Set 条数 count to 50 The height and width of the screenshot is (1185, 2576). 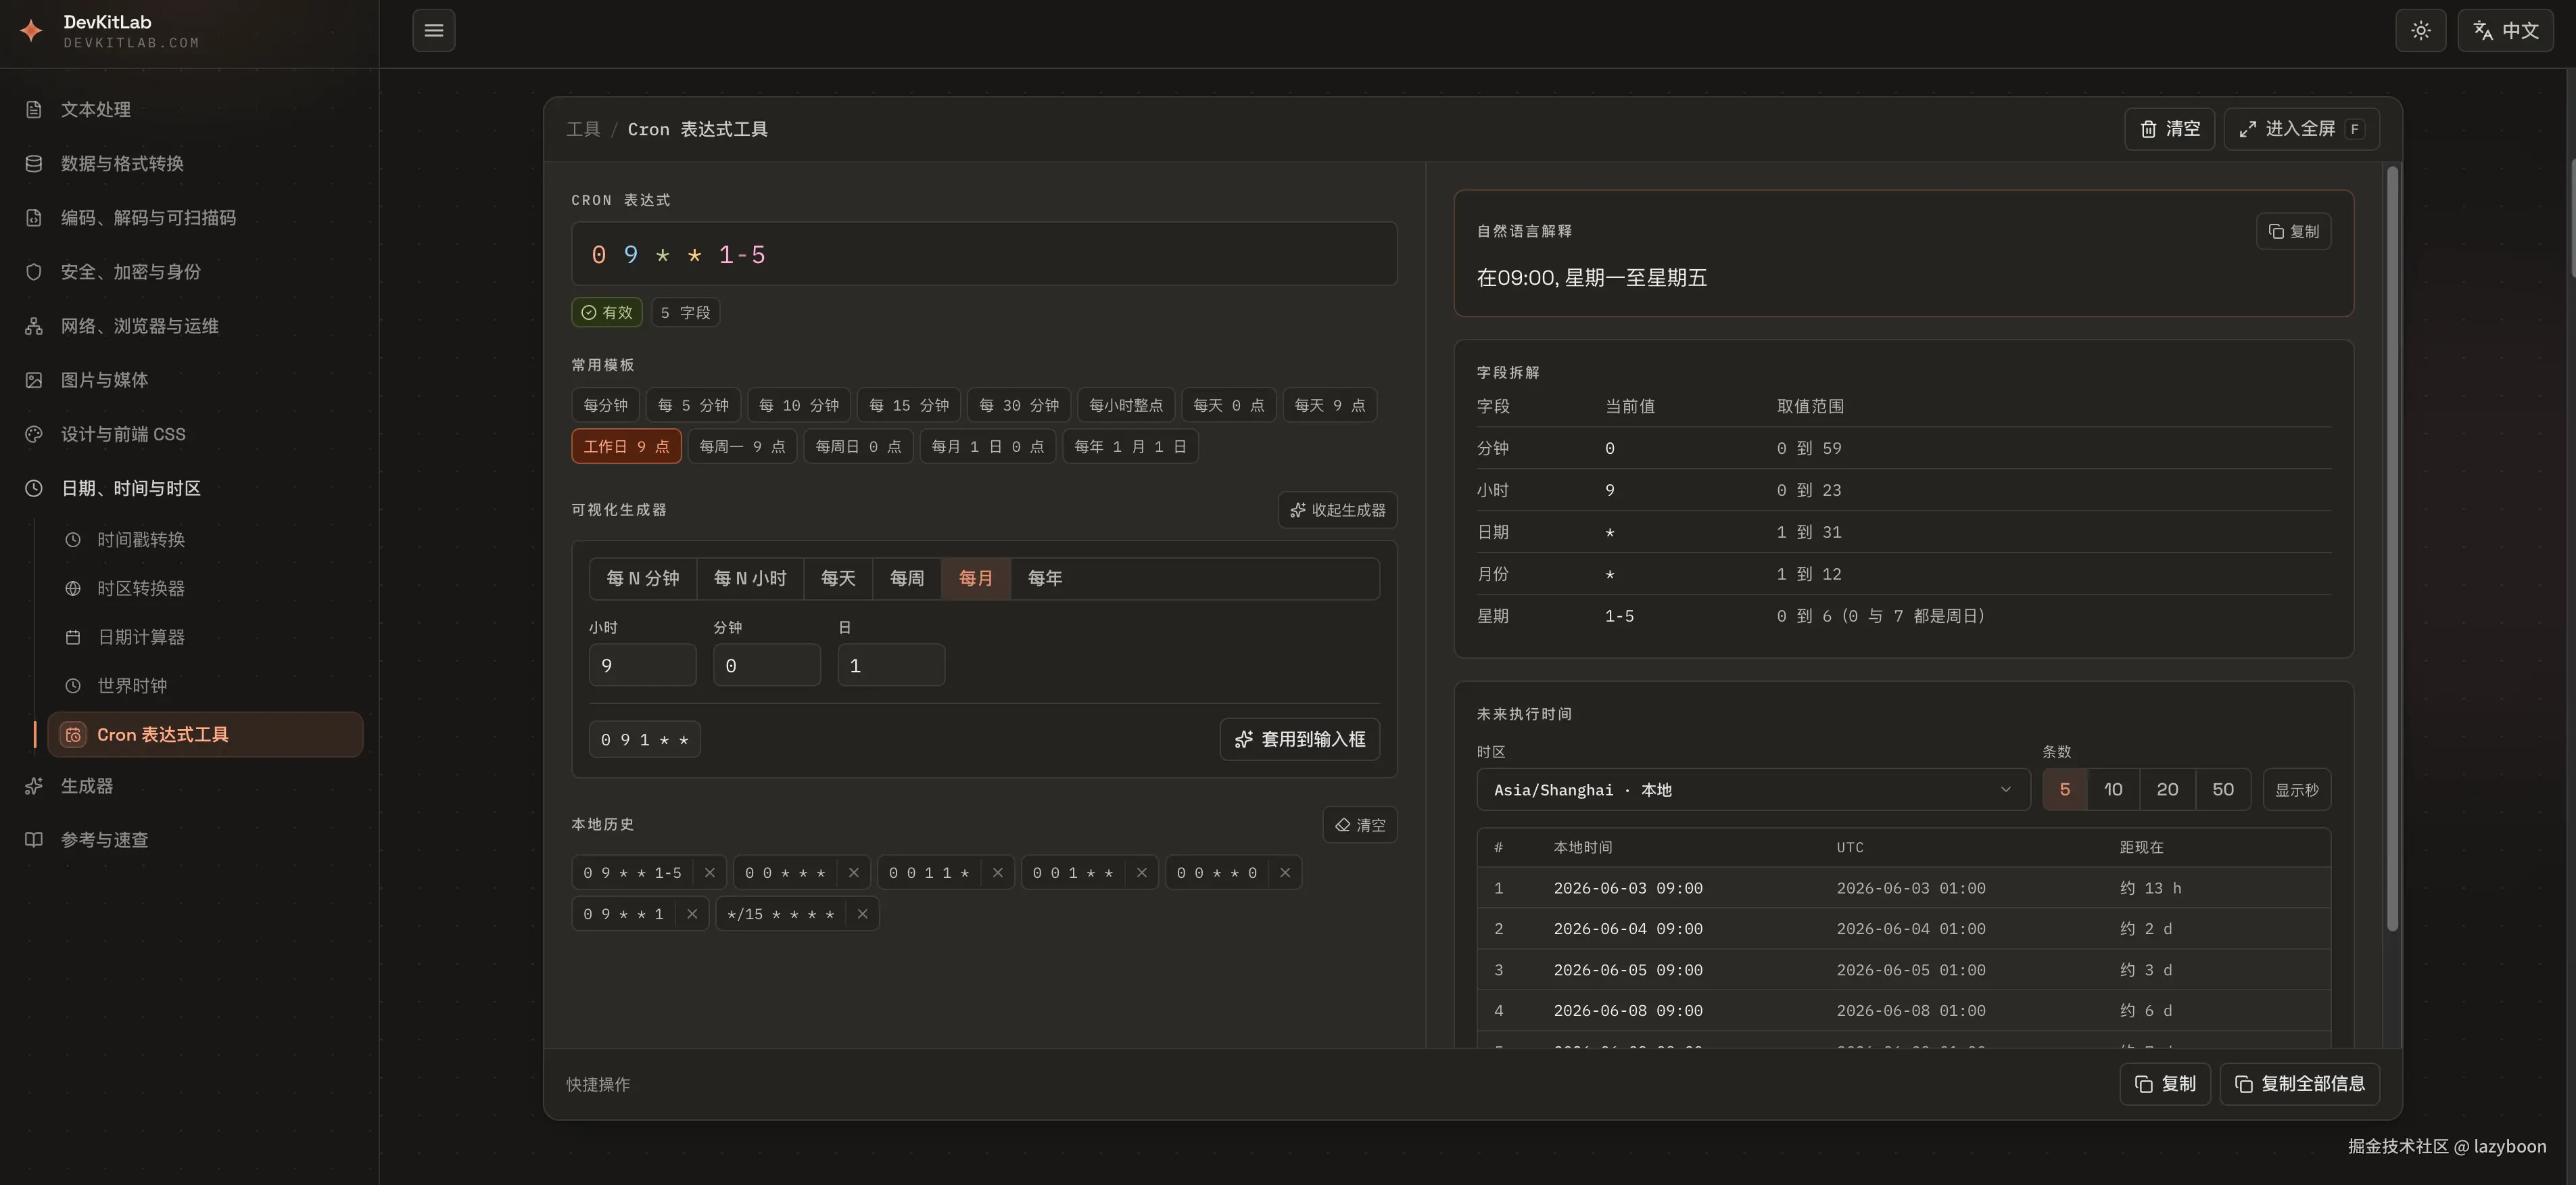coord(2223,789)
